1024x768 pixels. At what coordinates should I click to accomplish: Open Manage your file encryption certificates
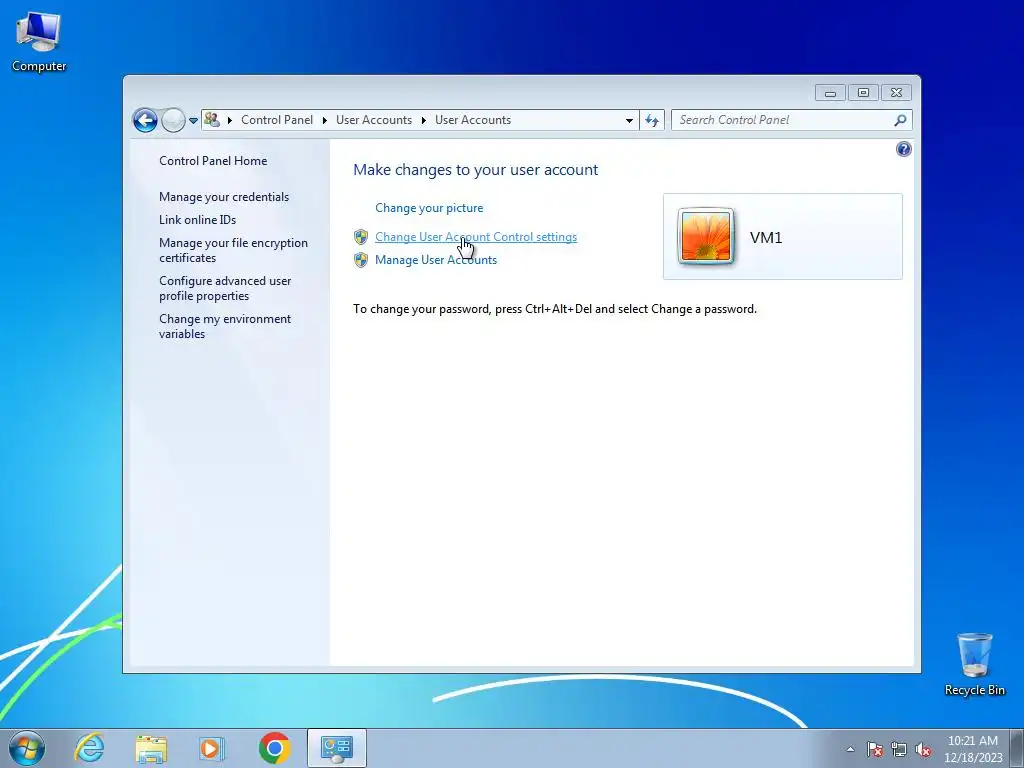[233, 250]
